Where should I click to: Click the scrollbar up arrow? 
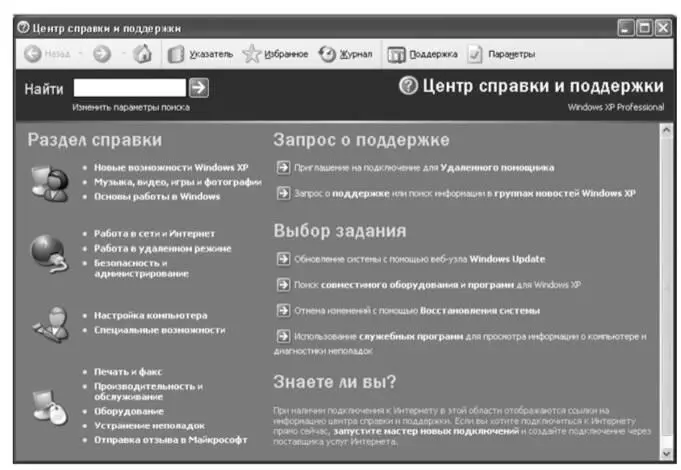[x=666, y=130]
